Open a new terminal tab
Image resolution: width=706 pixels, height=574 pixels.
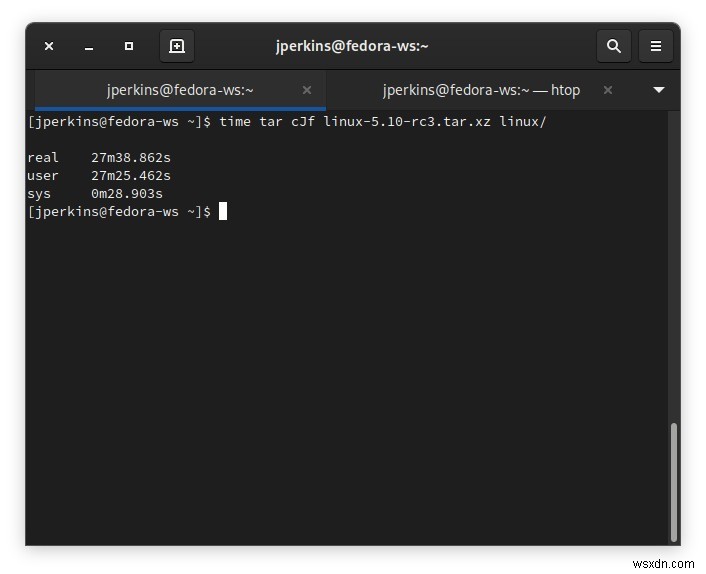tap(177, 46)
